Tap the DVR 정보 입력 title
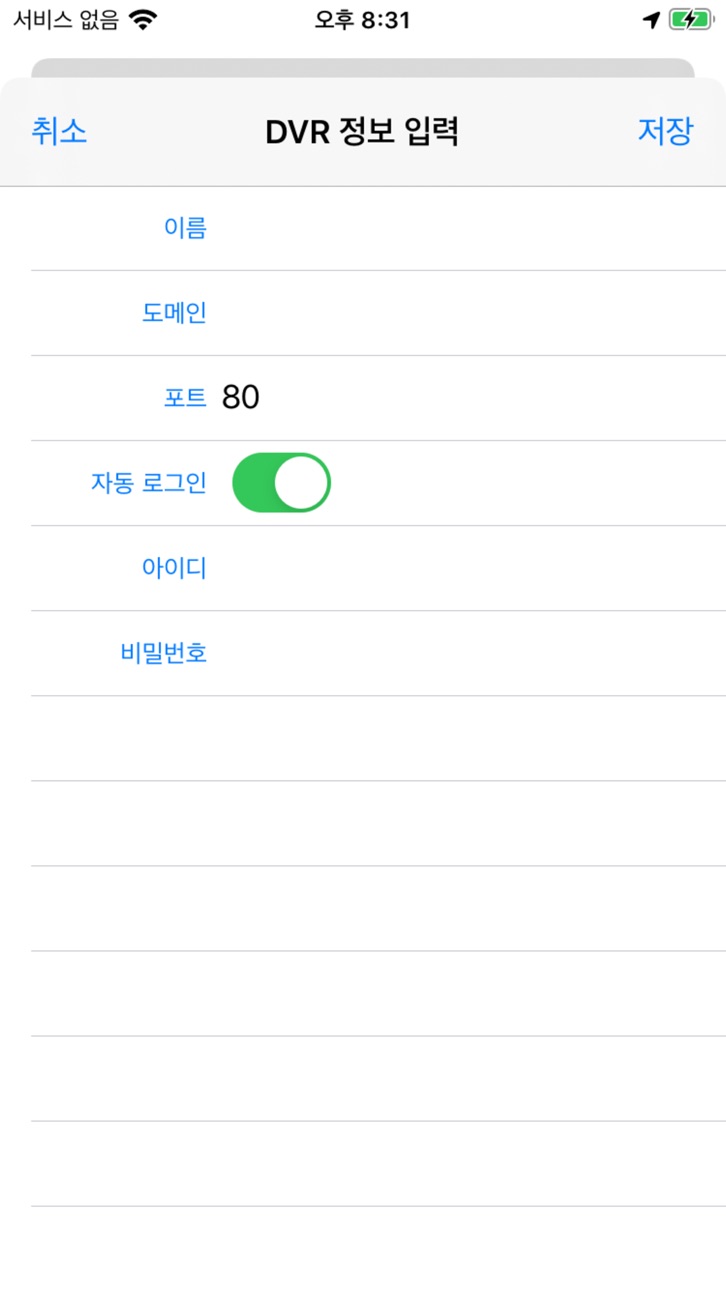 coord(362,132)
